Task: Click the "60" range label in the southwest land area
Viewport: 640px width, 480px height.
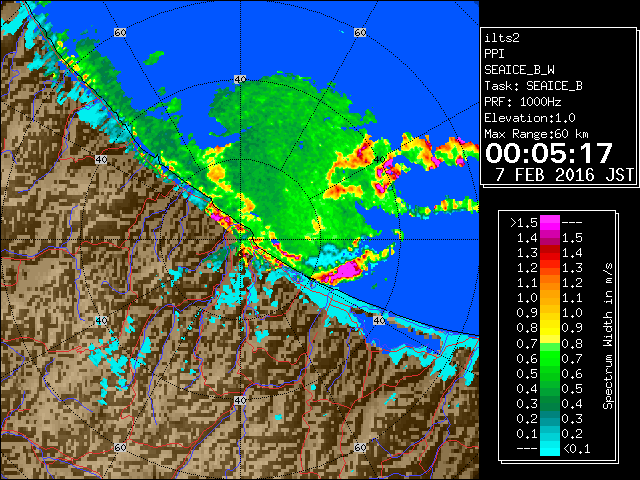Action: click(x=120, y=447)
